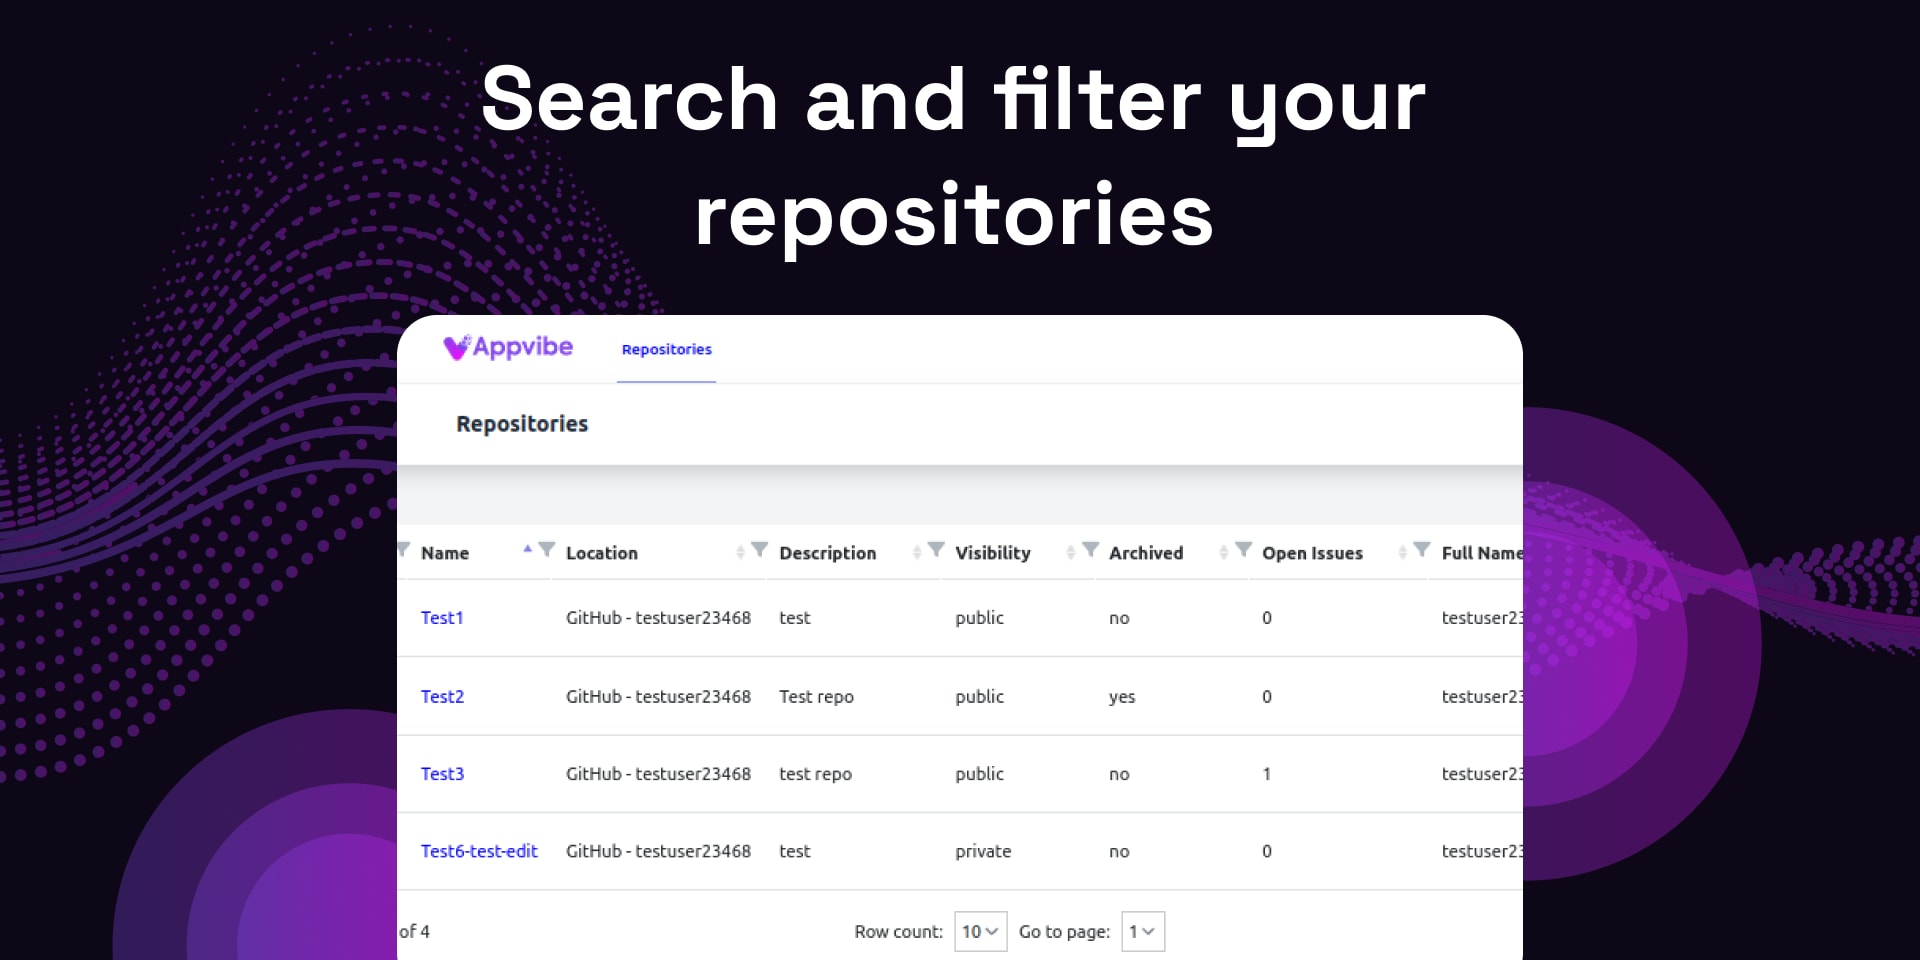
Task: Open the Test1 repository link
Action: 442,618
